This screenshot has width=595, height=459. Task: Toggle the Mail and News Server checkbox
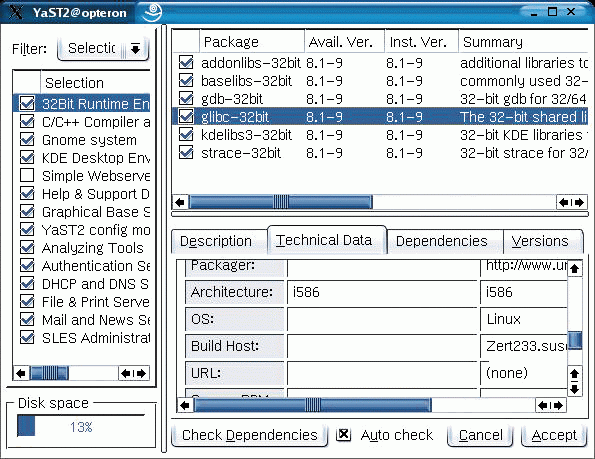click(27, 319)
